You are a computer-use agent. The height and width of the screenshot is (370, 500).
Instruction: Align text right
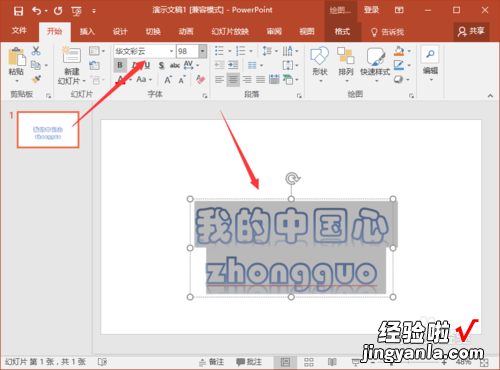pos(247,80)
